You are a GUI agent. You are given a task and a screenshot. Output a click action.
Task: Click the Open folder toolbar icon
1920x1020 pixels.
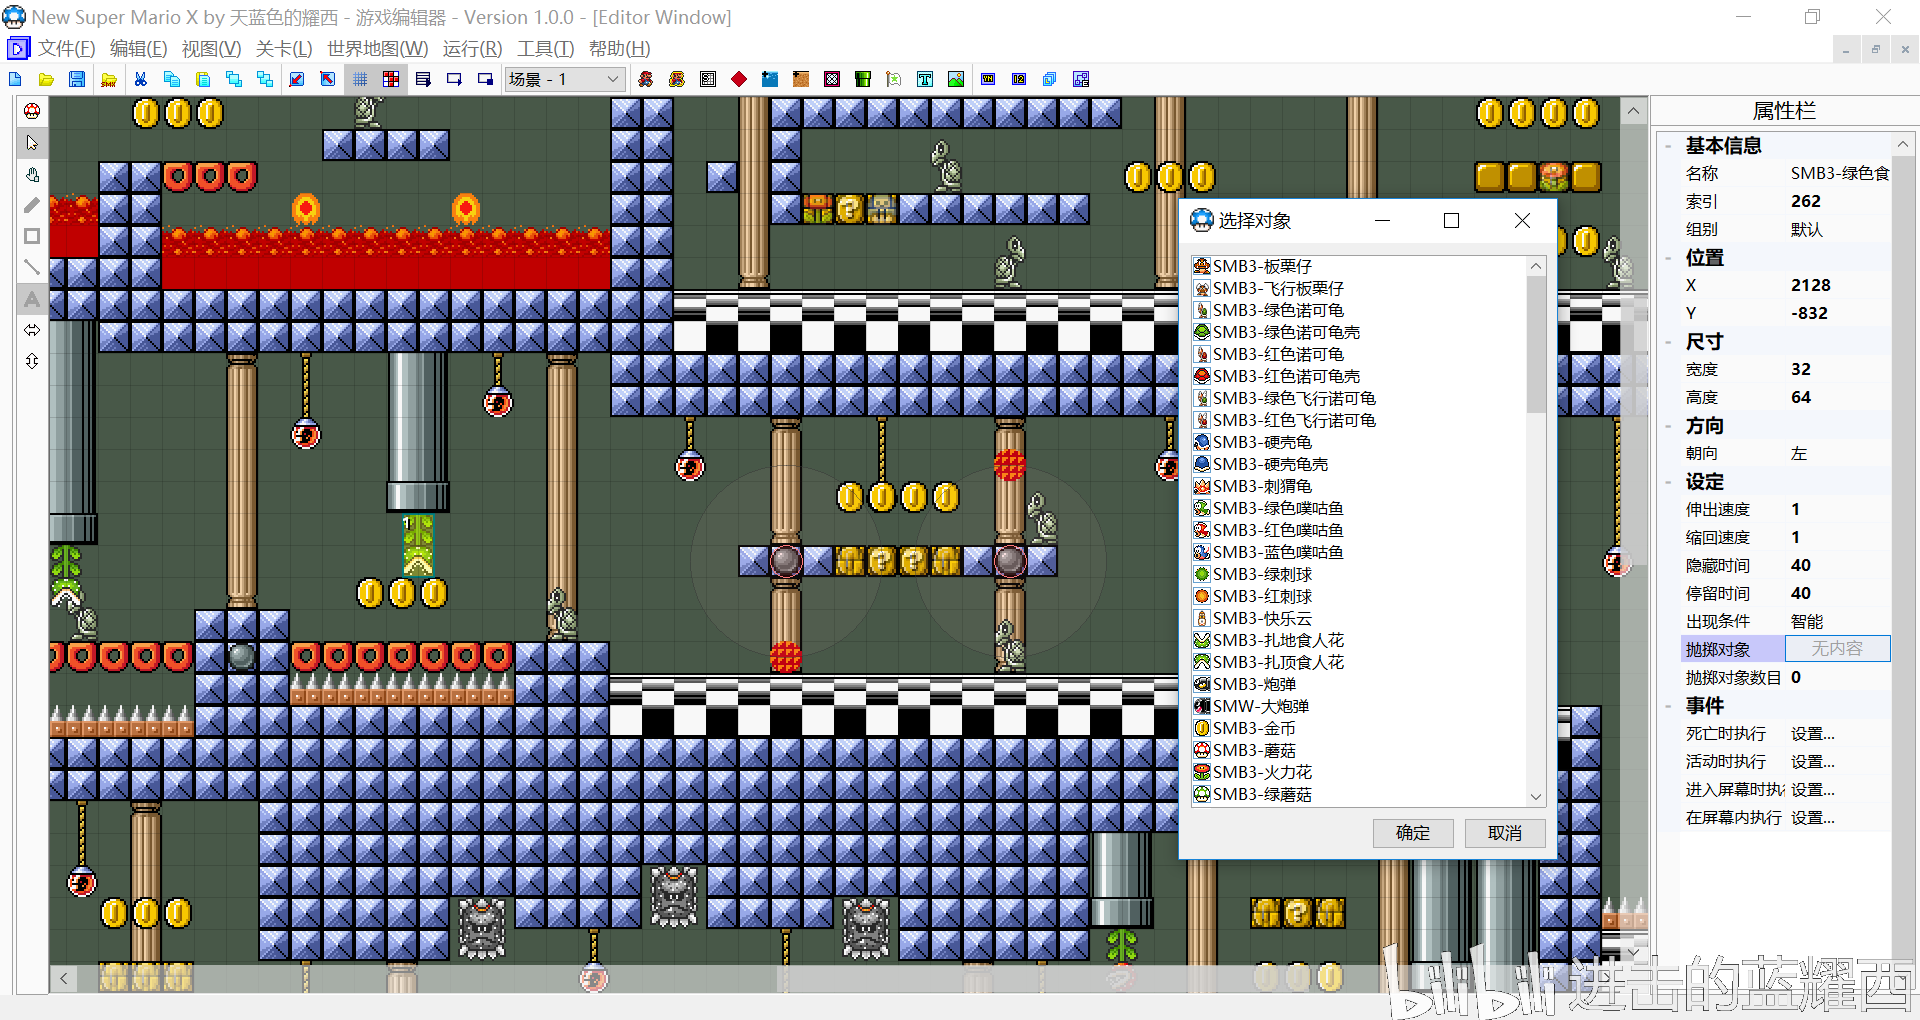[x=46, y=79]
